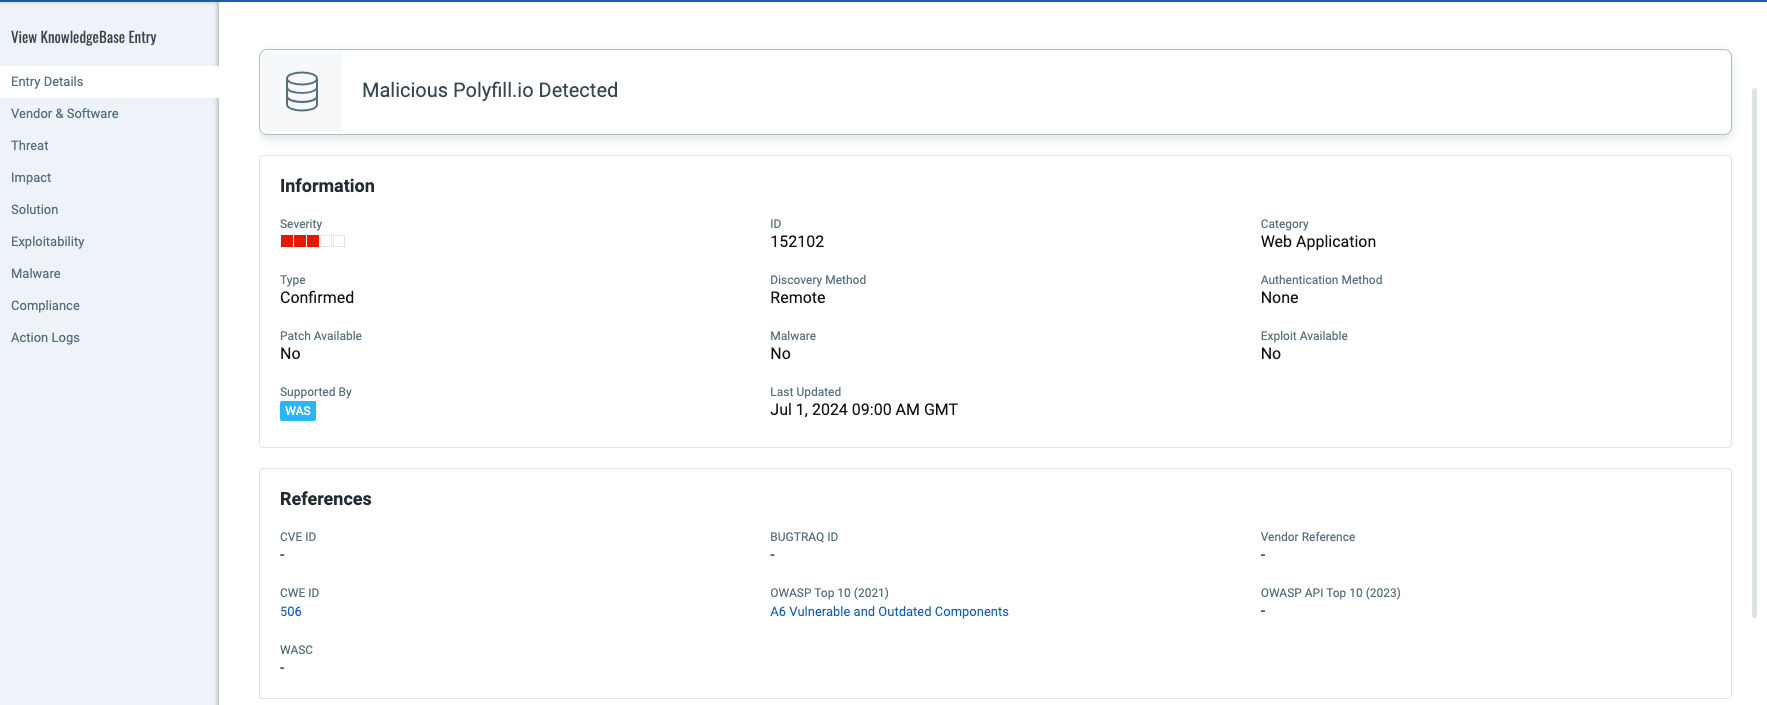The height and width of the screenshot is (705, 1767).
Task: Select the ID value 152102
Action: pos(797,242)
